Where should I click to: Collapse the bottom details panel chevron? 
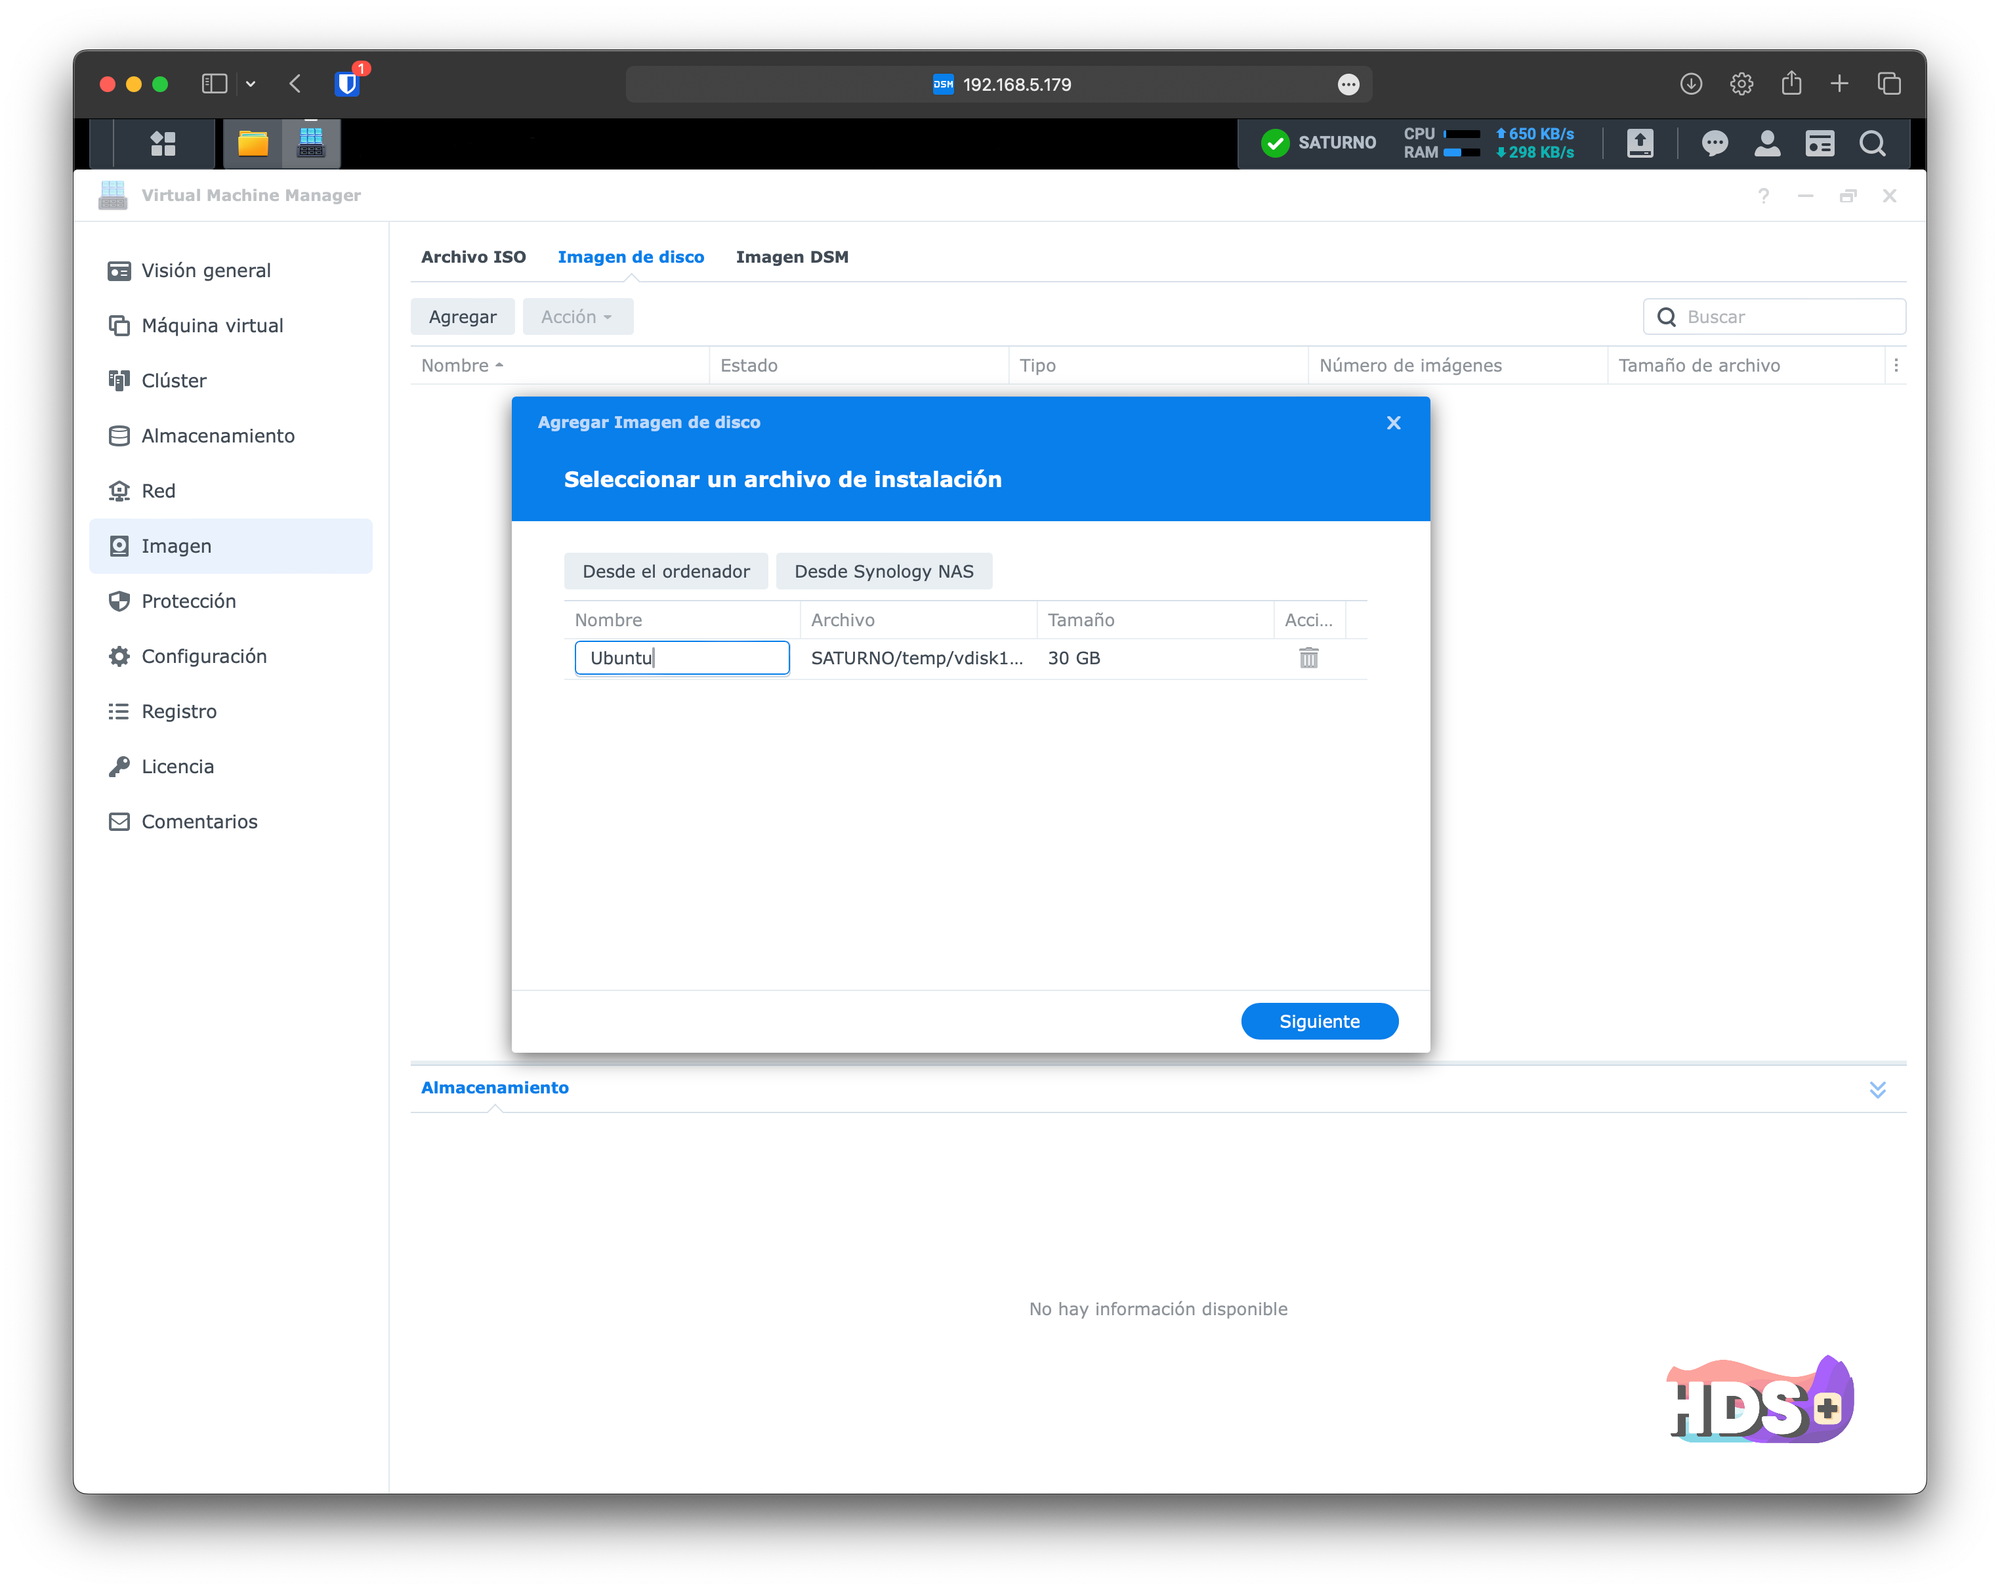click(x=1877, y=1089)
